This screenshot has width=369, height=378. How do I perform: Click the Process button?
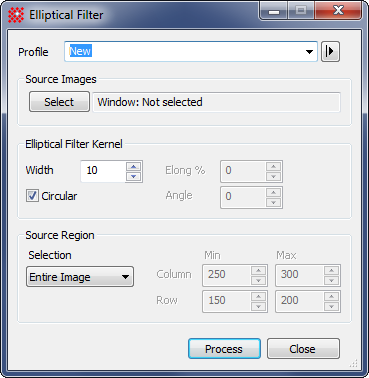click(x=224, y=349)
